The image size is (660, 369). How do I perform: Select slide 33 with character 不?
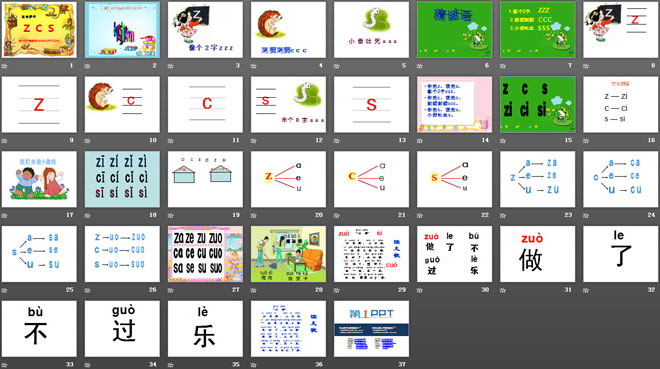tap(39, 329)
